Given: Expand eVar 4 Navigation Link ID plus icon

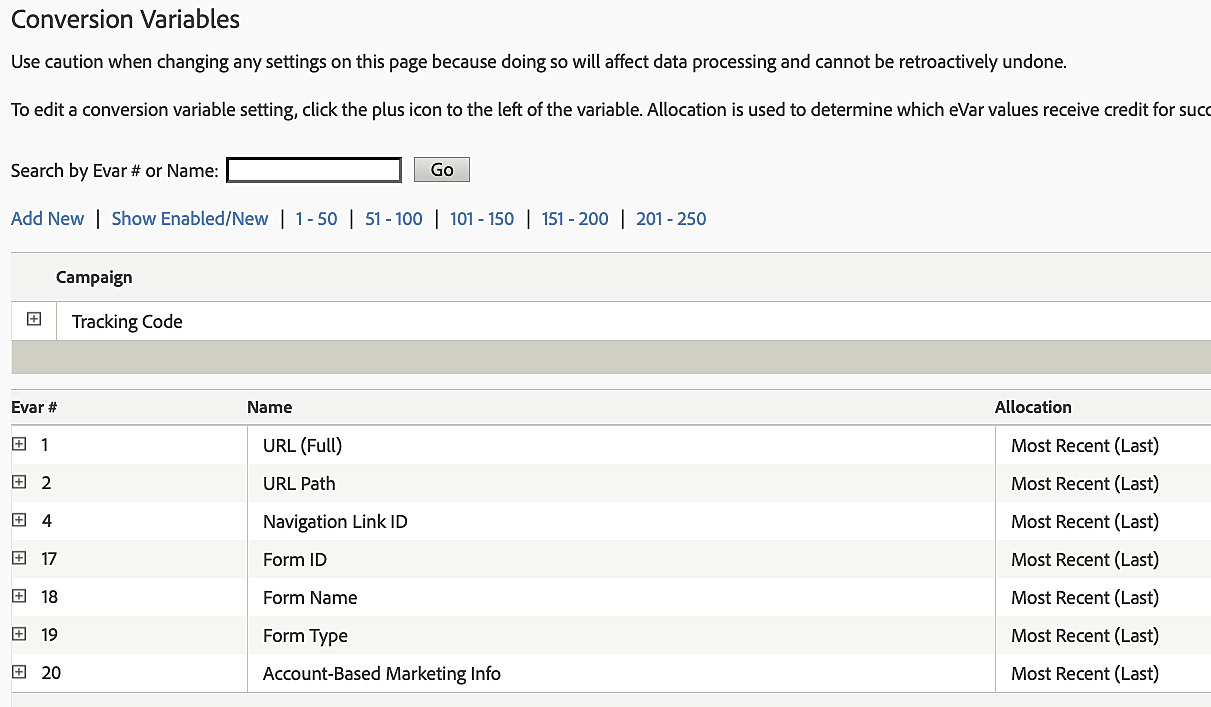Looking at the screenshot, I should (19, 520).
